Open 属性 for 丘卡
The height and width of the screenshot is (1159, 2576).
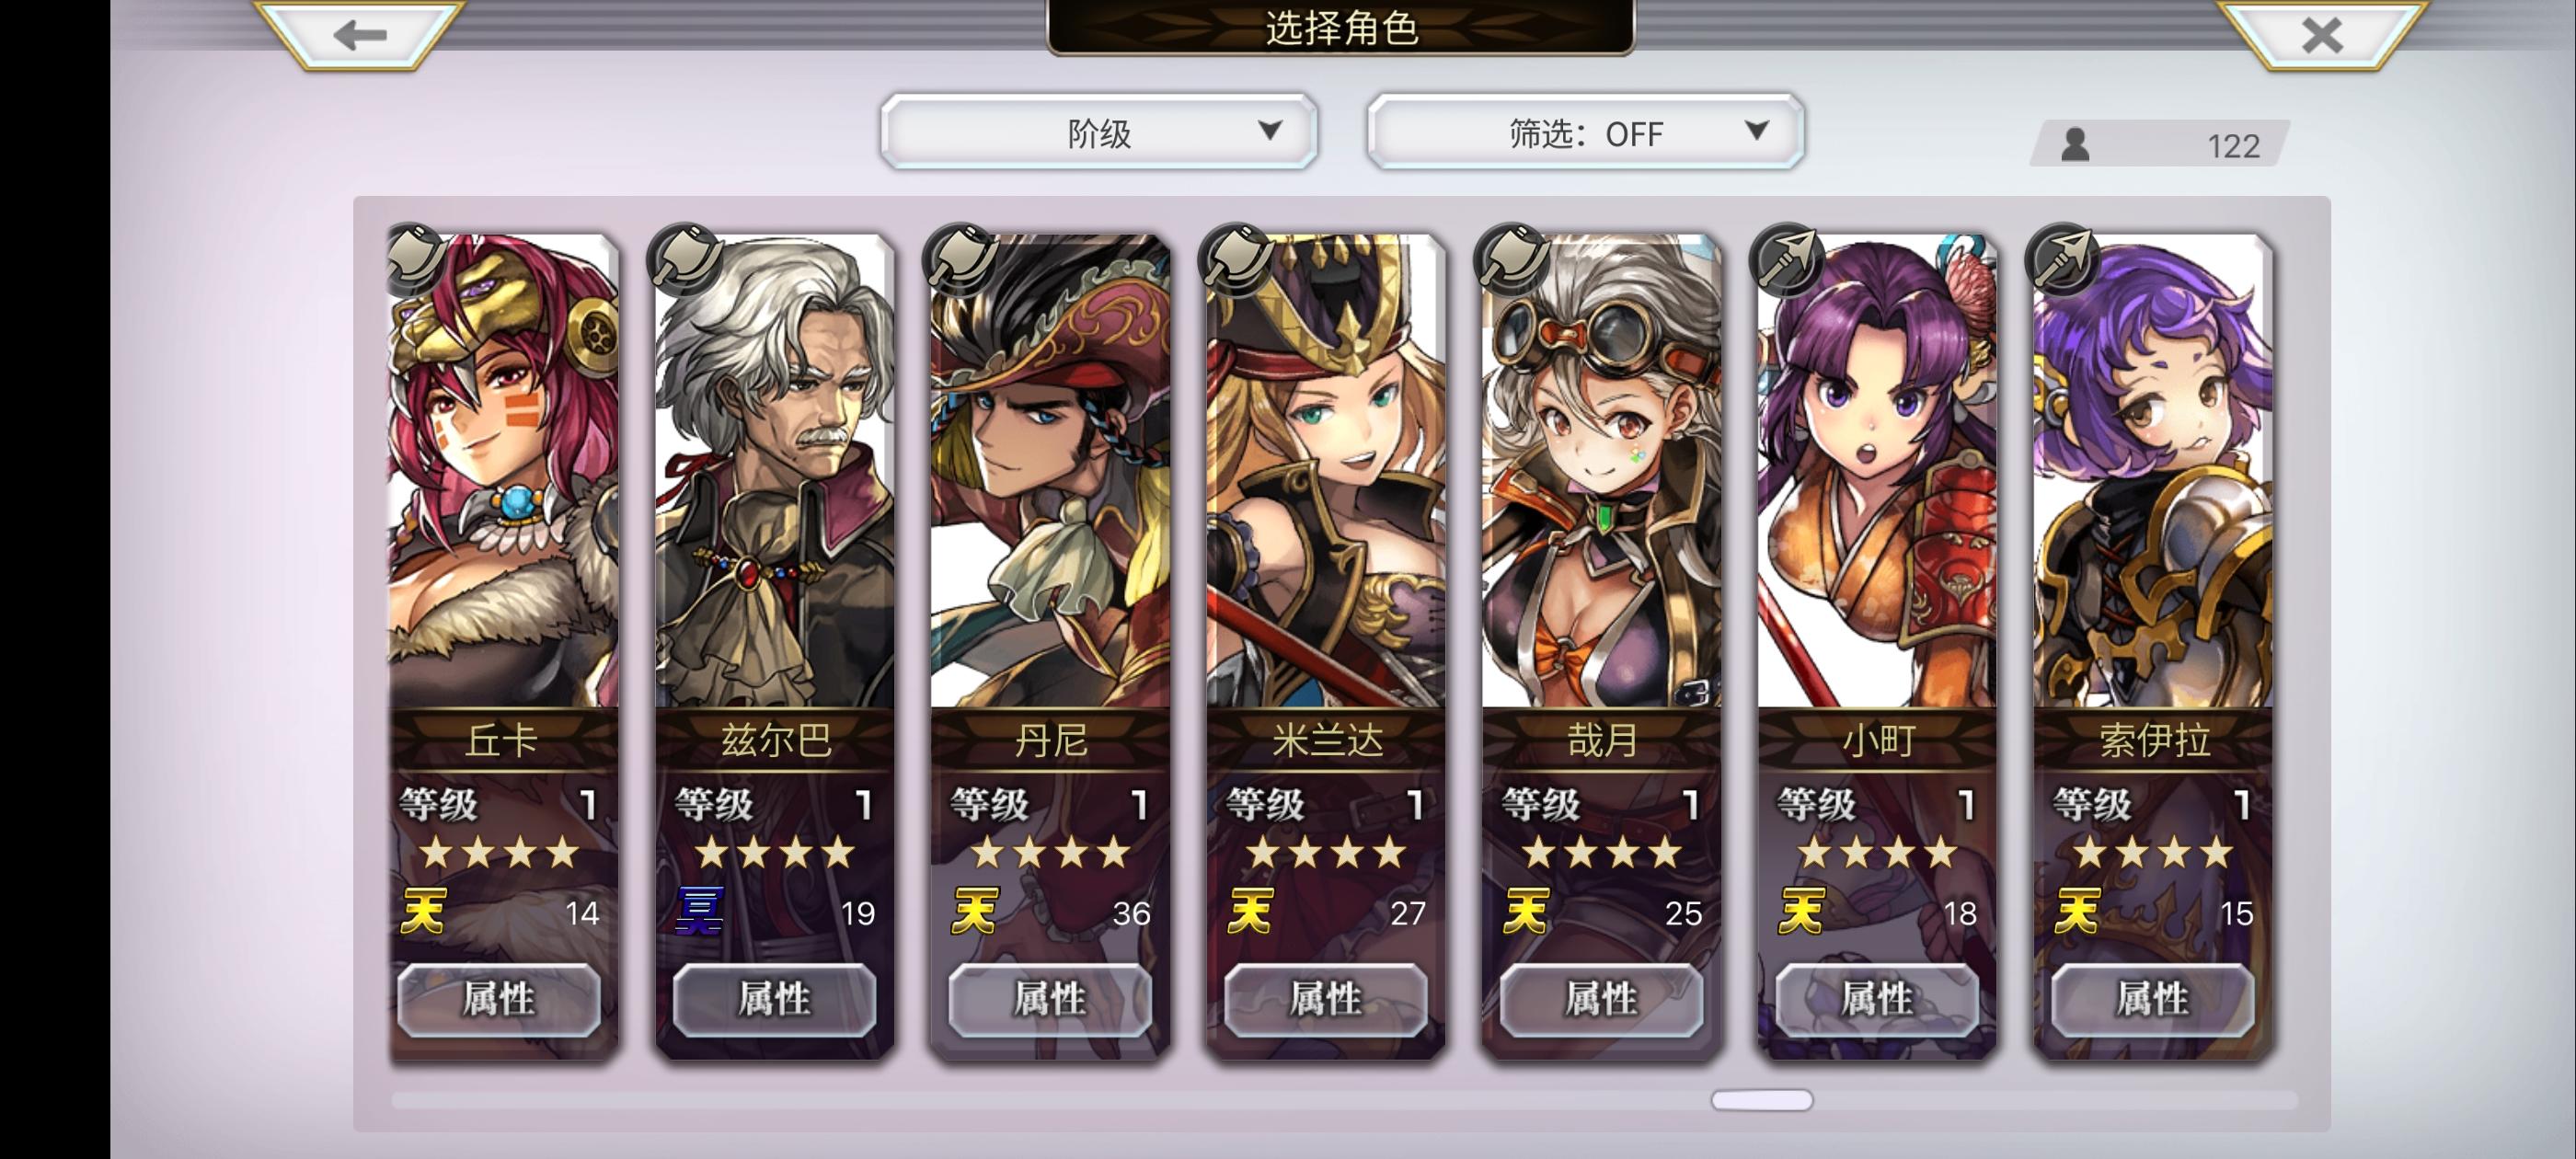(x=499, y=999)
